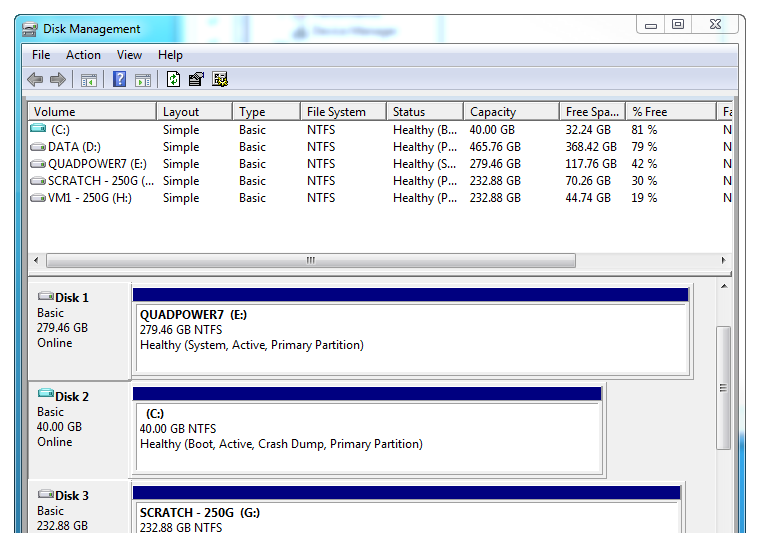This screenshot has width=764, height=533.
Task: Click the 42 % free cell
Action: coord(644,164)
